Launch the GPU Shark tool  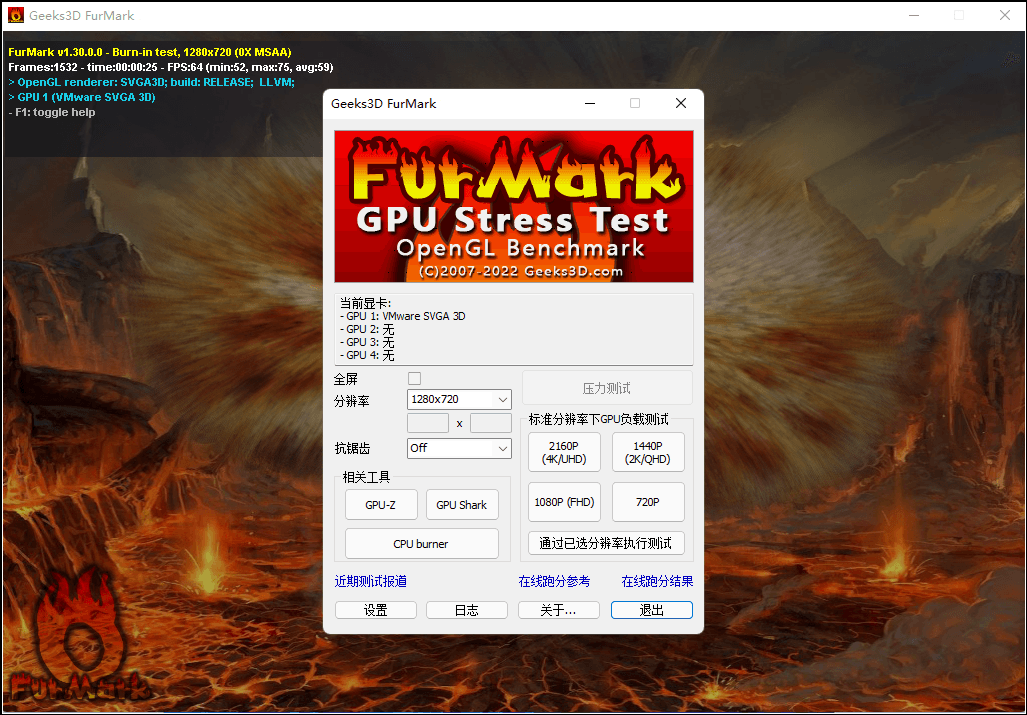point(462,504)
